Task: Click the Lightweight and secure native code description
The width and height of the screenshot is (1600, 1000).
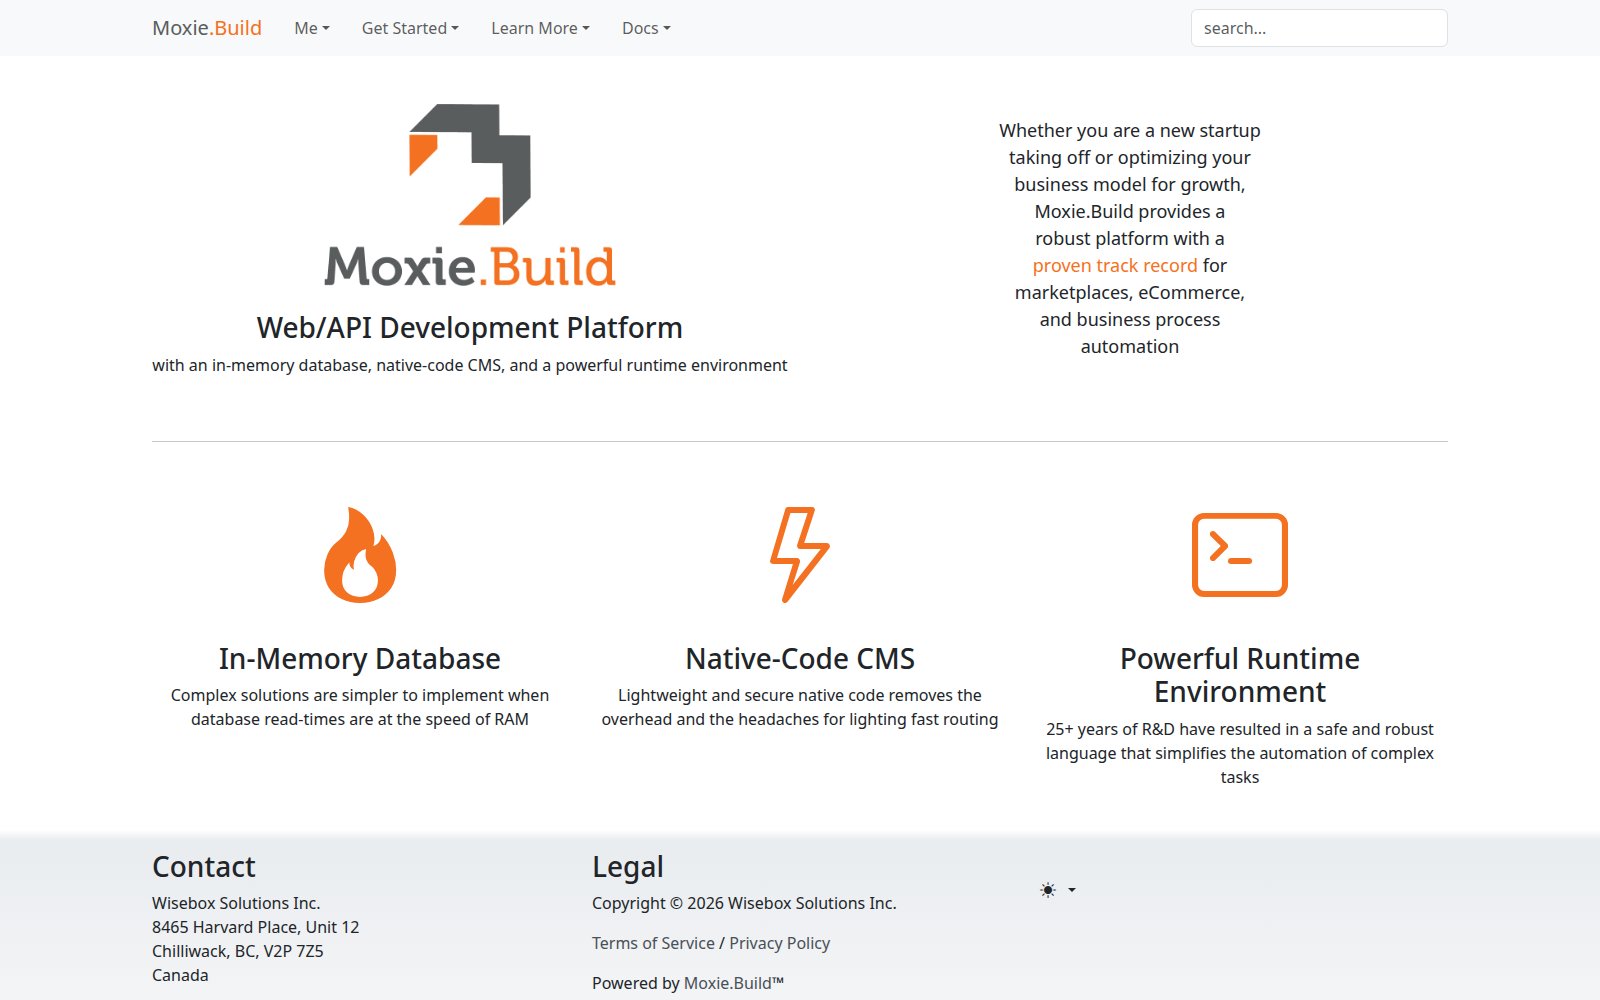Action: [800, 707]
